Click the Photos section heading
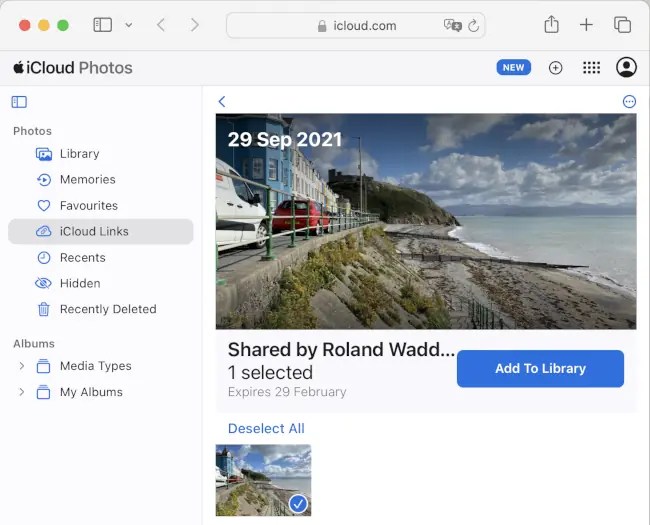Screen dimensions: 650x525 [x=32, y=131]
